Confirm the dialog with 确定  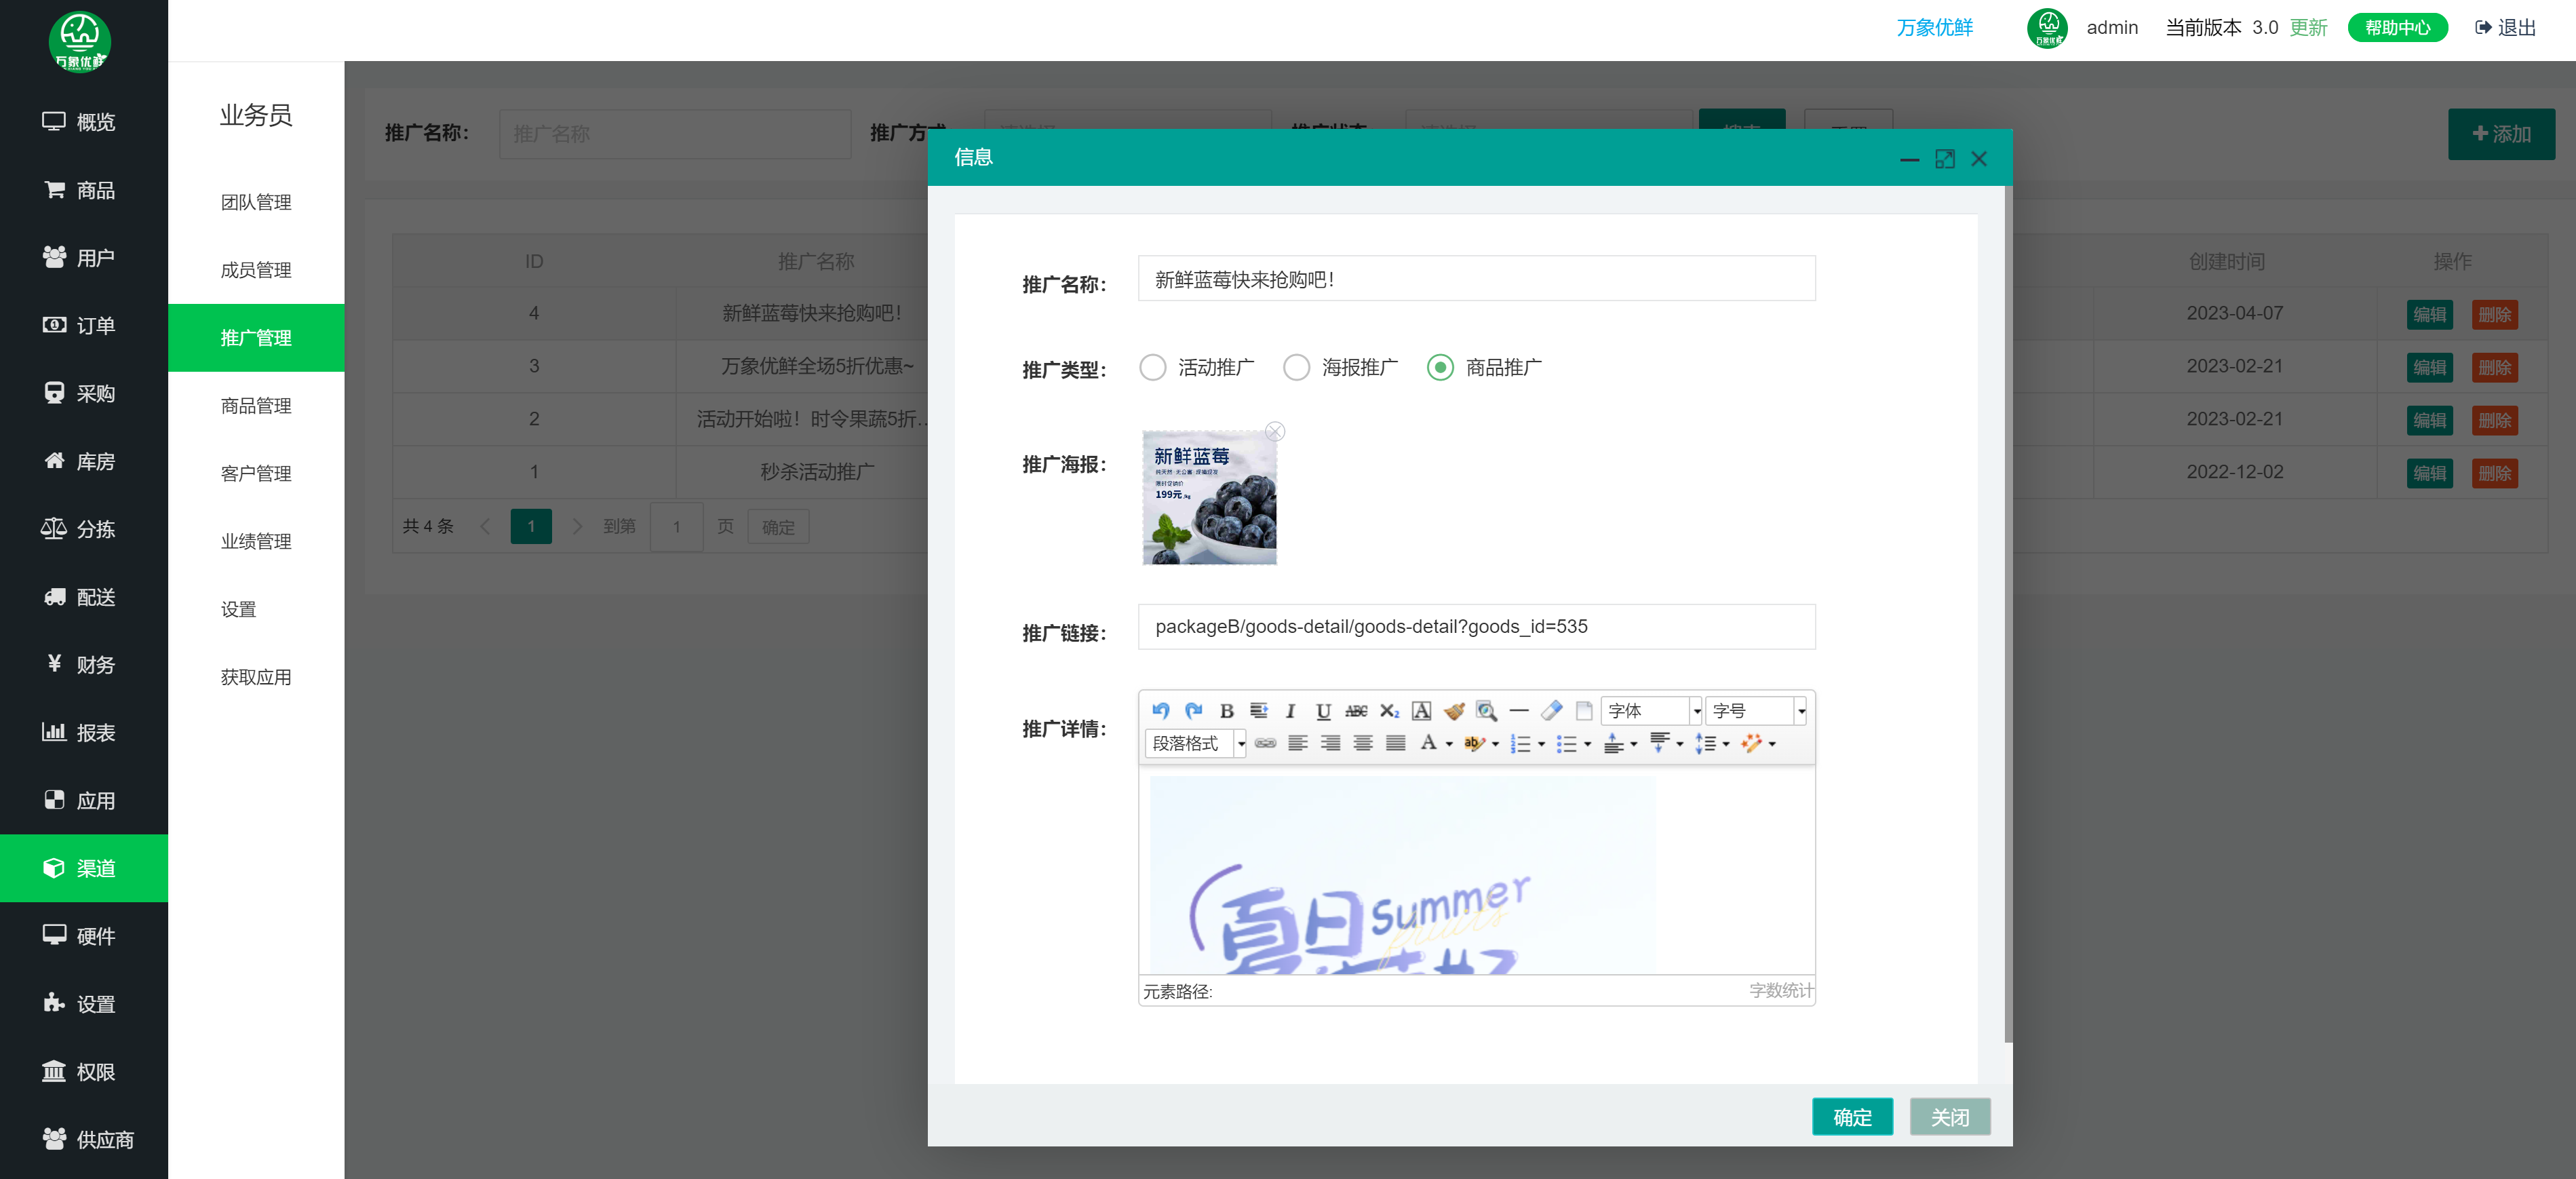click(1852, 1117)
